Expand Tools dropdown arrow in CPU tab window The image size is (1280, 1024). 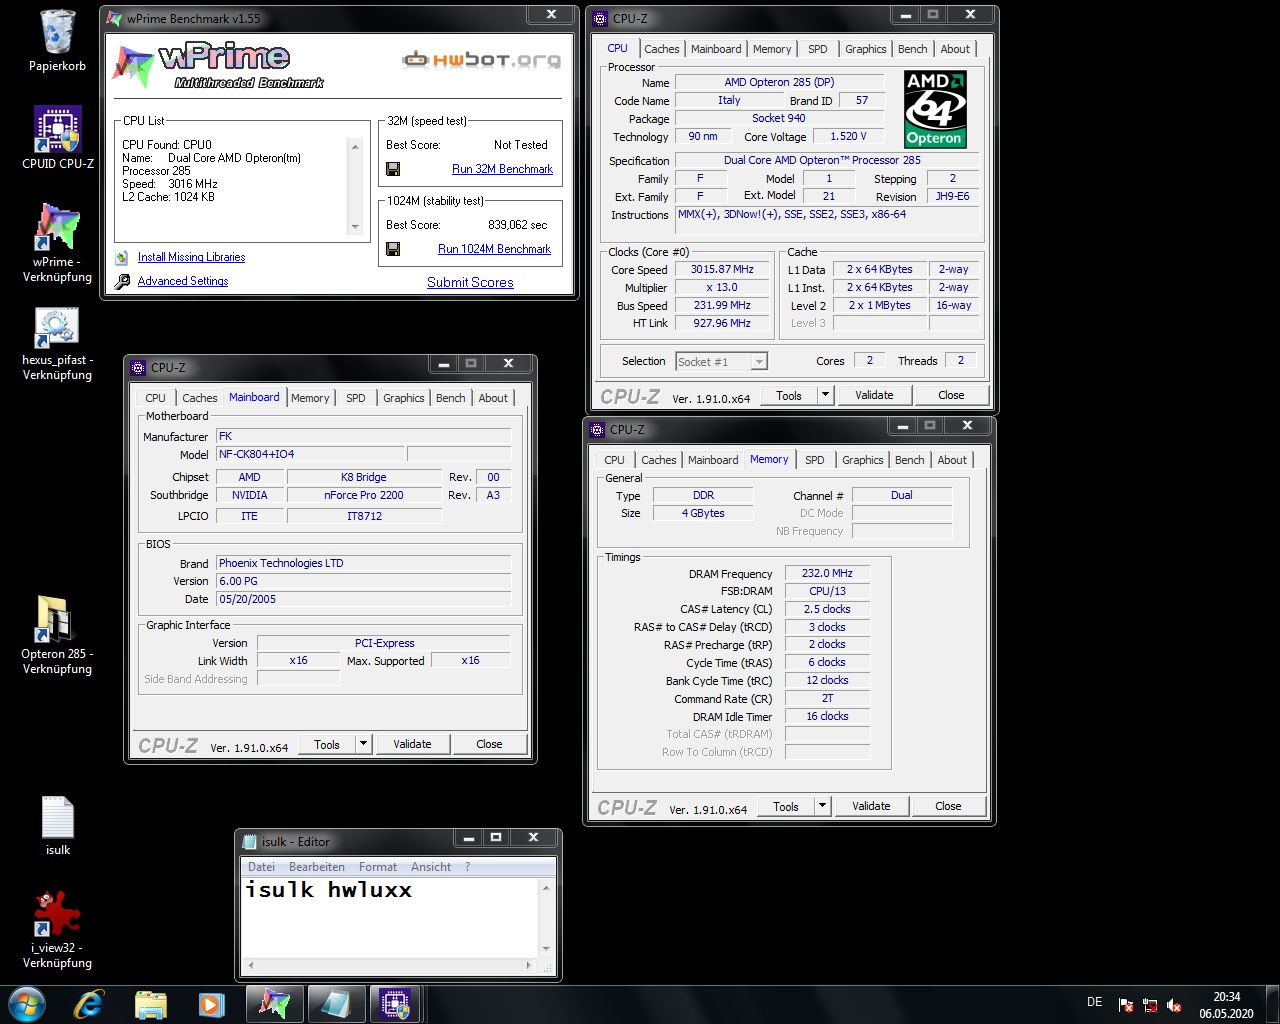coord(825,395)
